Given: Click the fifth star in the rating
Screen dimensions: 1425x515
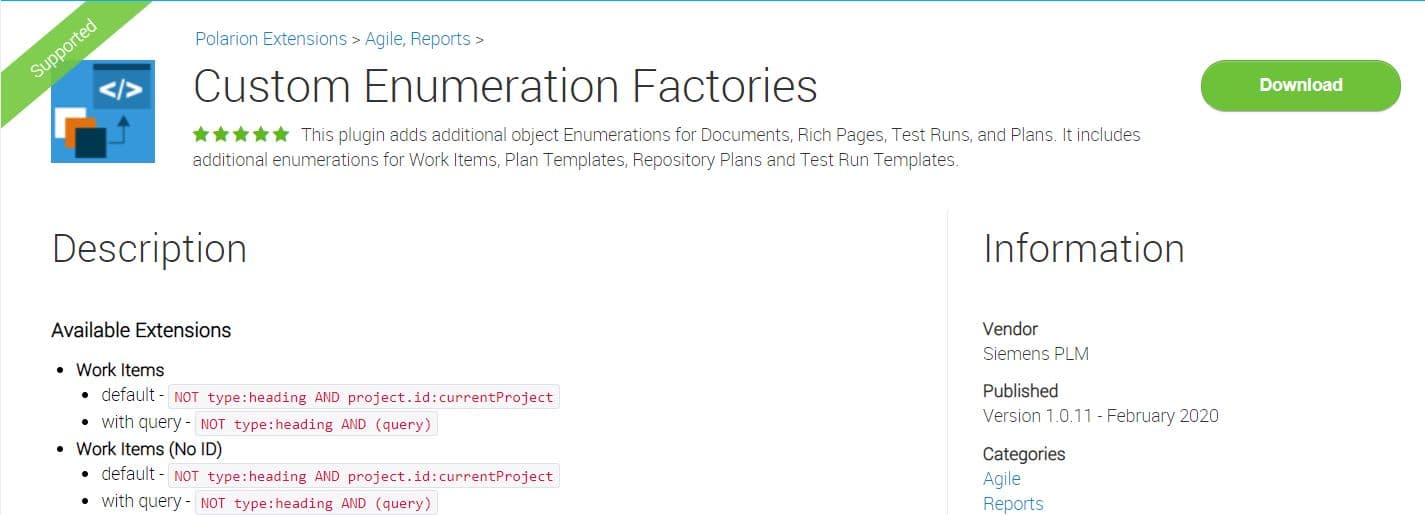Looking at the screenshot, I should [281, 134].
